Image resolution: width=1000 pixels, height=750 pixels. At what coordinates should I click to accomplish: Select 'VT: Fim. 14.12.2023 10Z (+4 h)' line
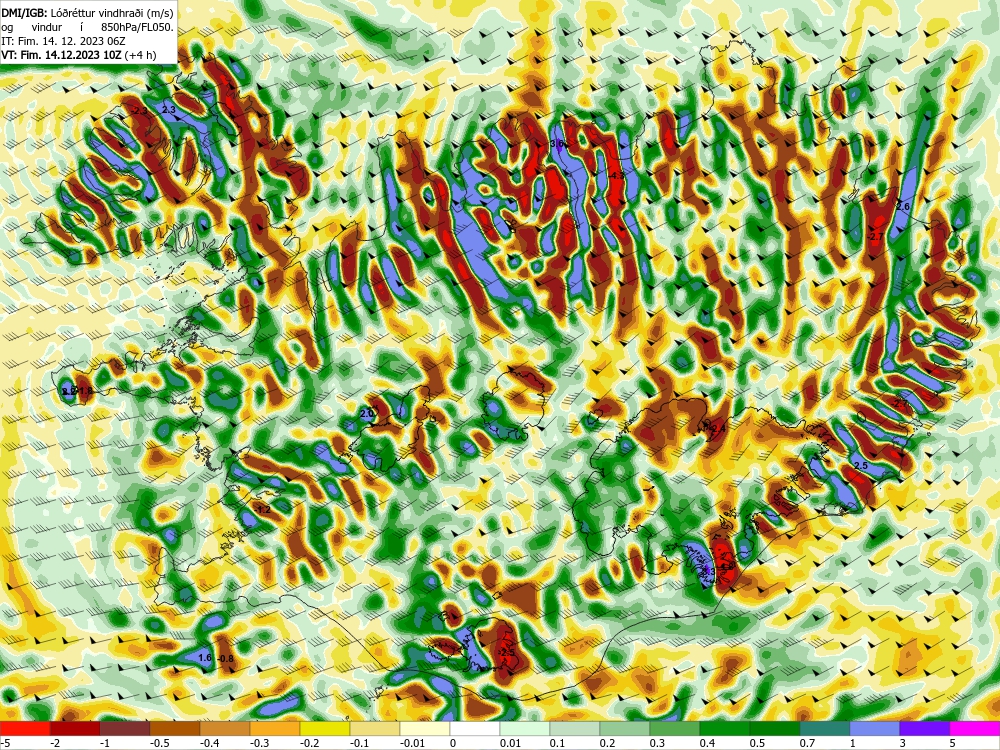tap(78, 55)
